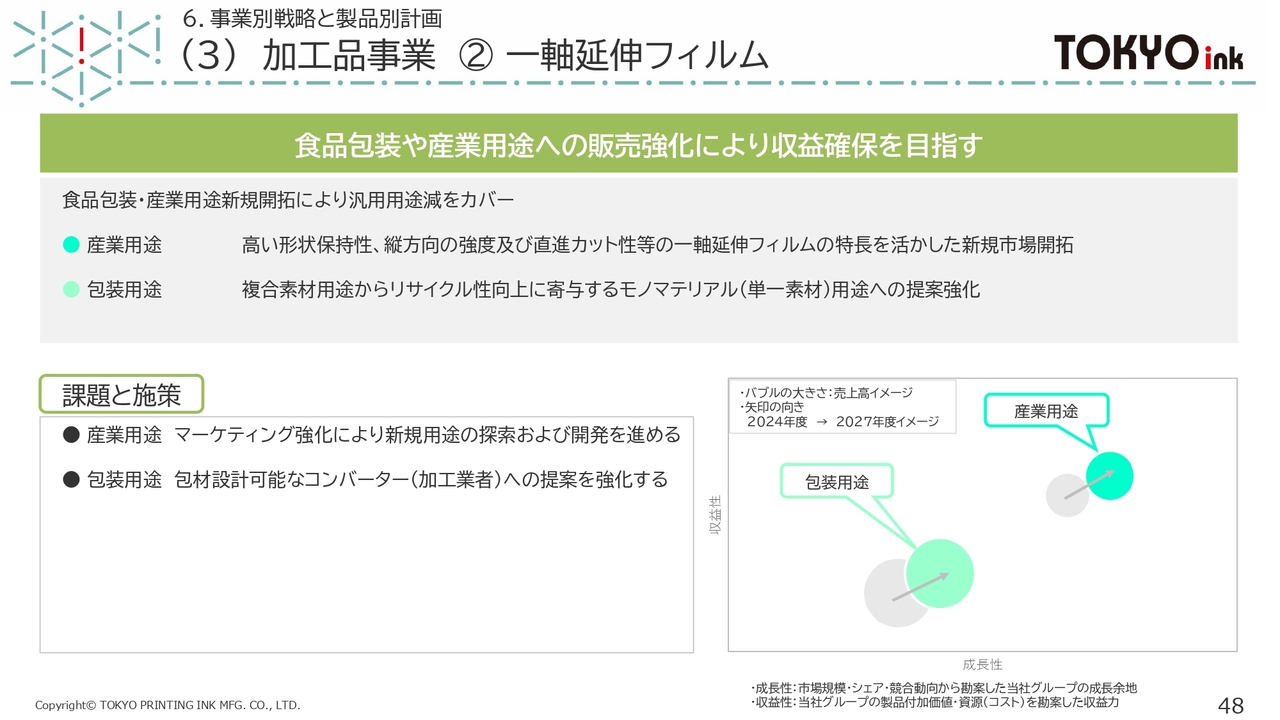Click the green banner '食品包装や産業用途への販売強化により収益確保を目指す'

(x=638, y=144)
